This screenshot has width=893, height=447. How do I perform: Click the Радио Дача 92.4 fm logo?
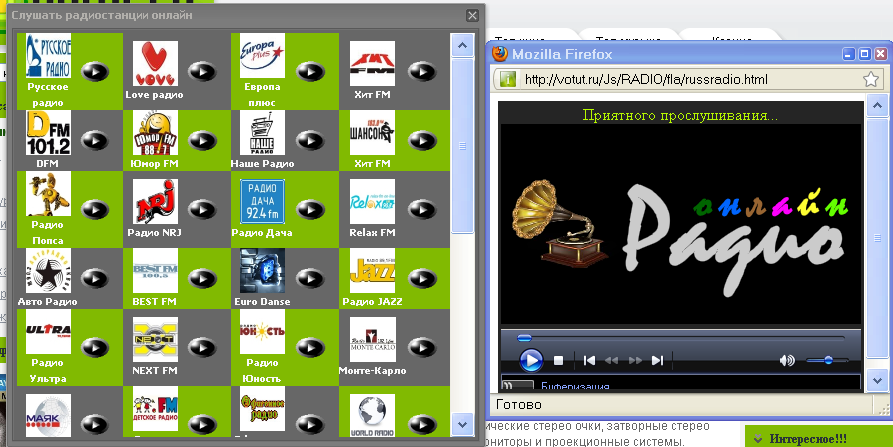[x=263, y=202]
